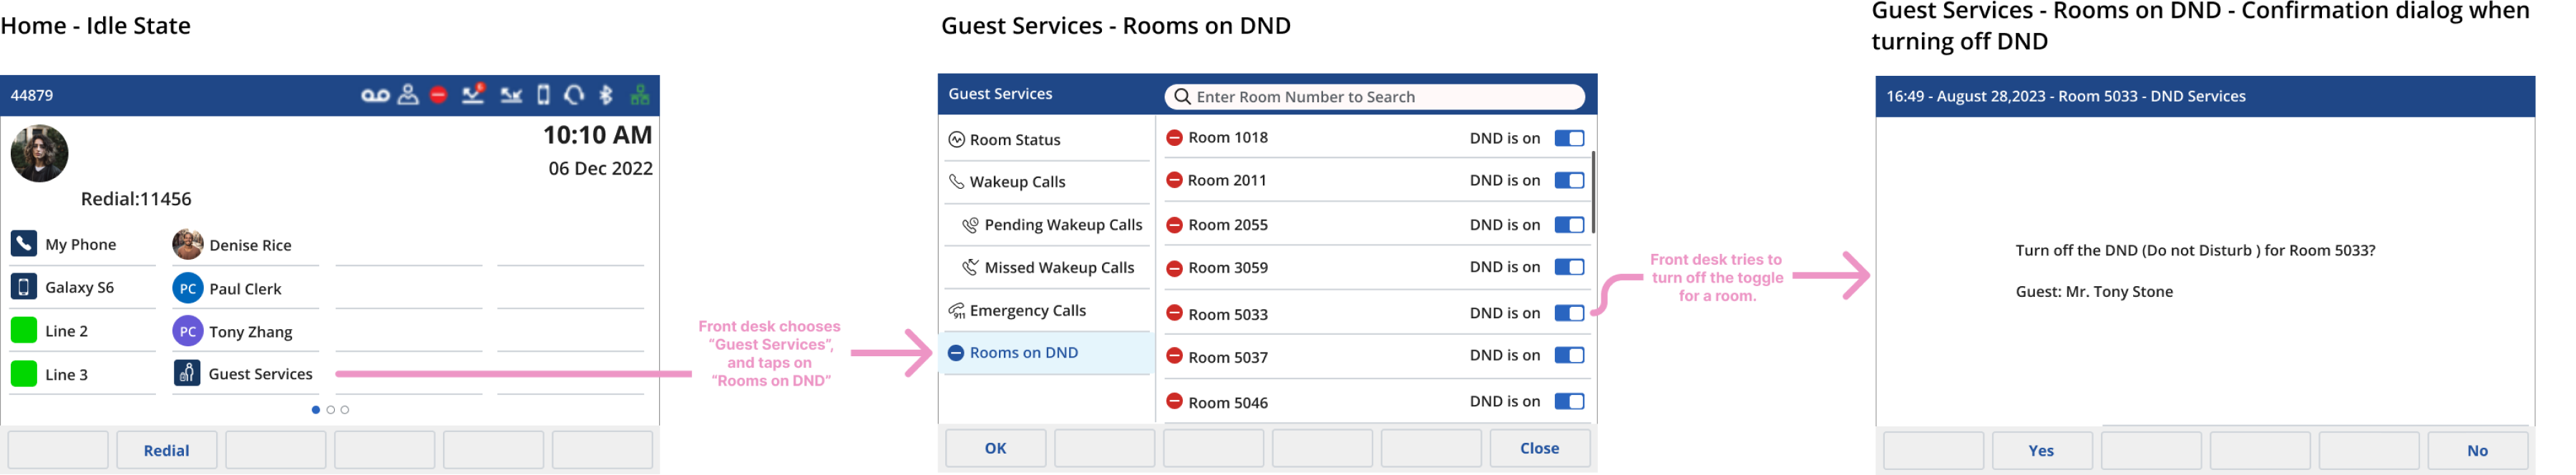Tap the Bluetooth status icon
Viewport: 2576px width, 475px height.
coord(605,96)
